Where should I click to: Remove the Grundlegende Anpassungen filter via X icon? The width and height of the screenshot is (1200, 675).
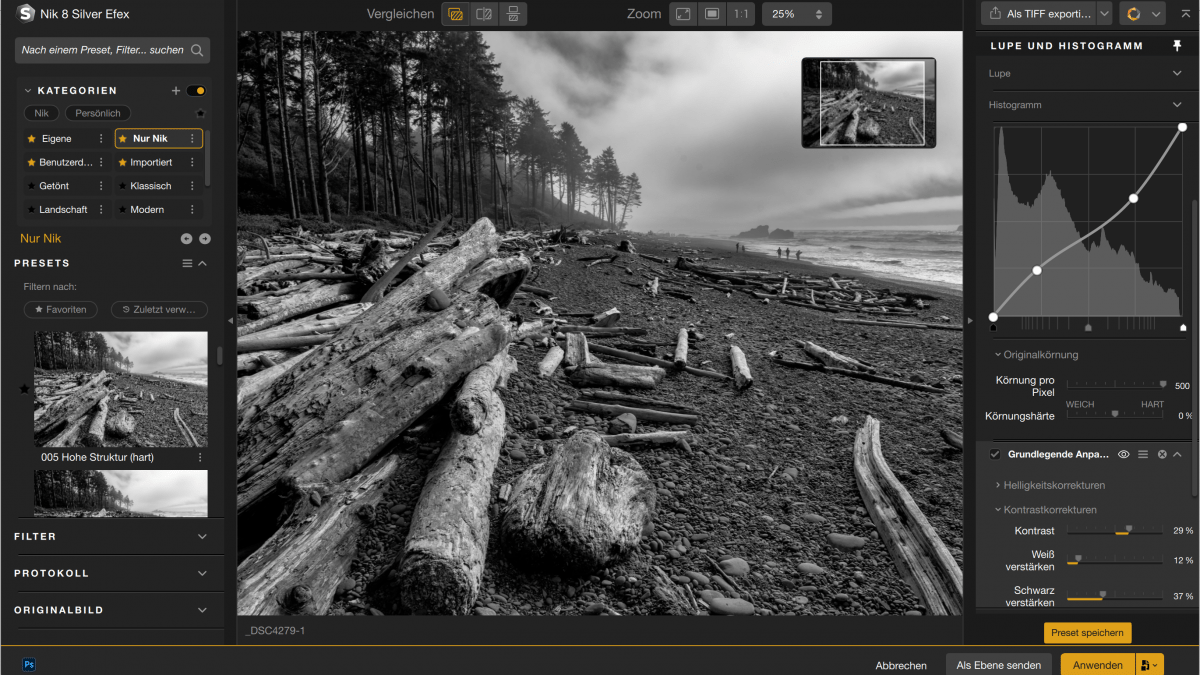[1162, 454]
